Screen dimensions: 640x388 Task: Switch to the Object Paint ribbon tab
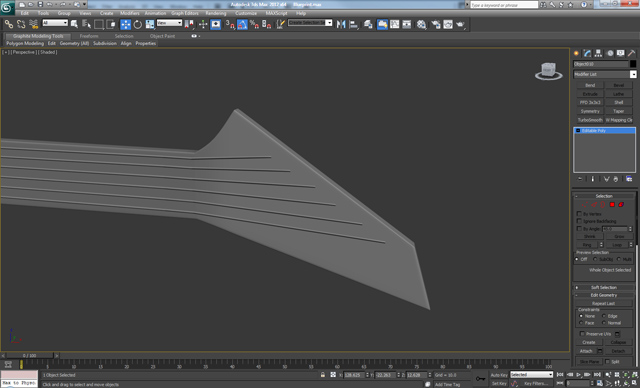[162, 36]
